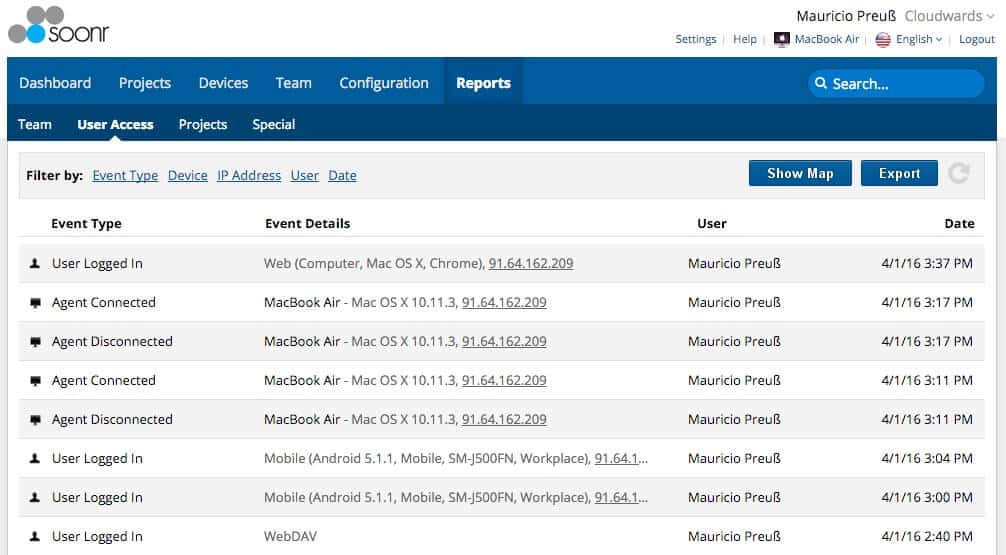Go to the Projects main tab
This screenshot has width=1006, height=555.
145,83
